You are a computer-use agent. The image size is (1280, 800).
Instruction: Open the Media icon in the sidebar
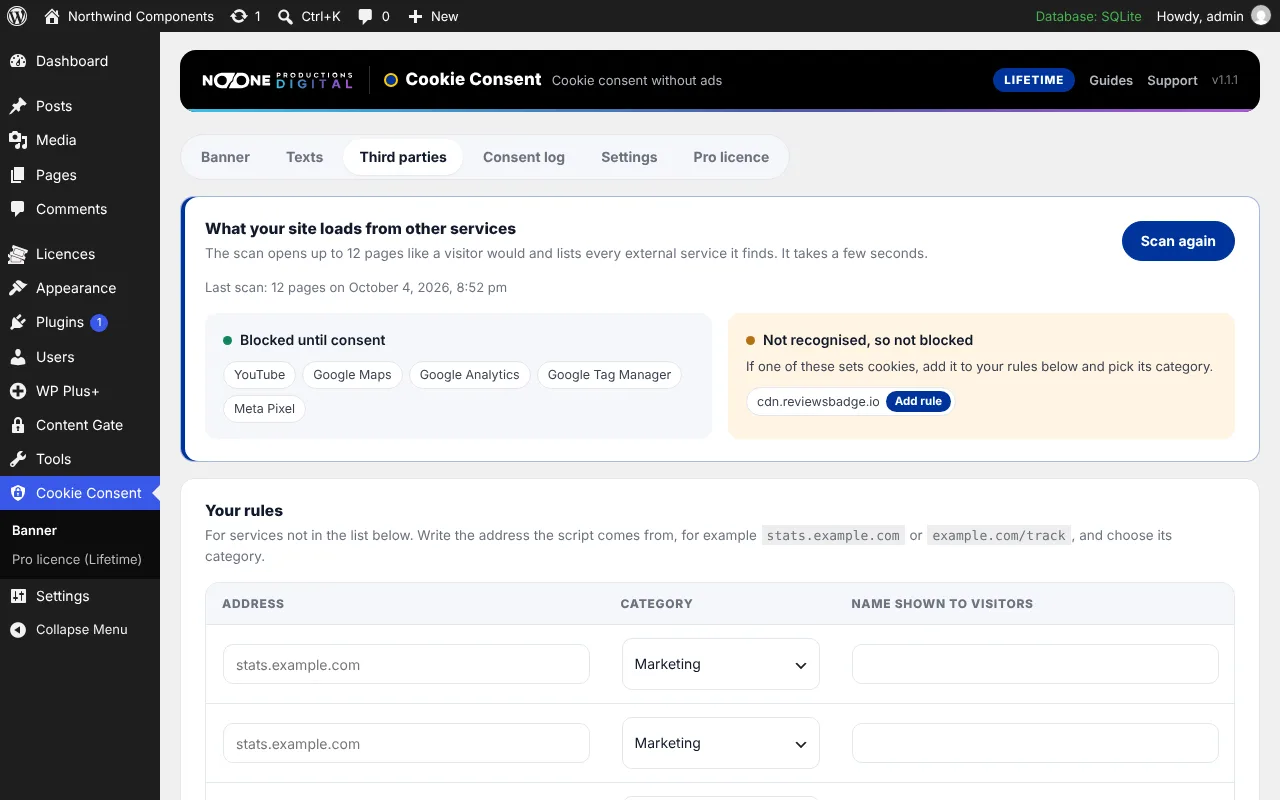(18, 140)
